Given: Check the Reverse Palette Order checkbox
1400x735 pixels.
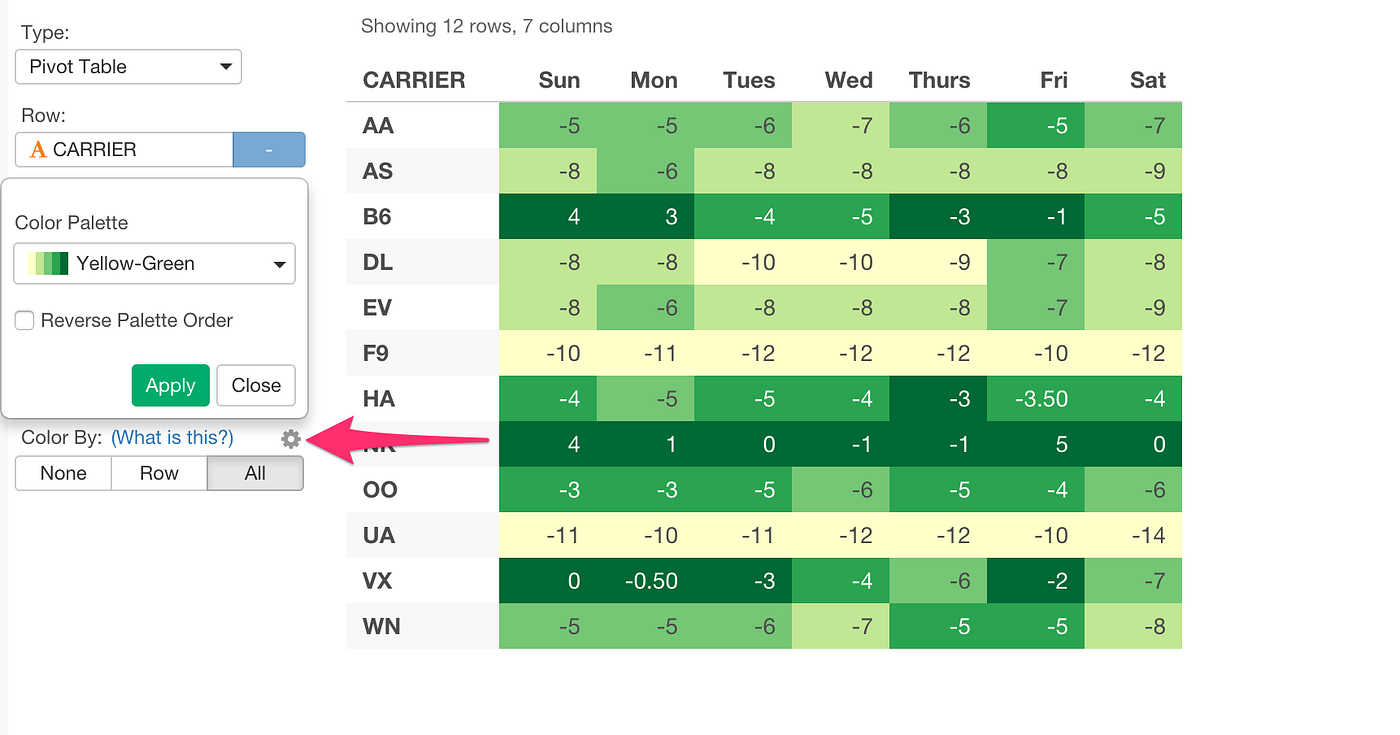Looking at the screenshot, I should point(24,321).
